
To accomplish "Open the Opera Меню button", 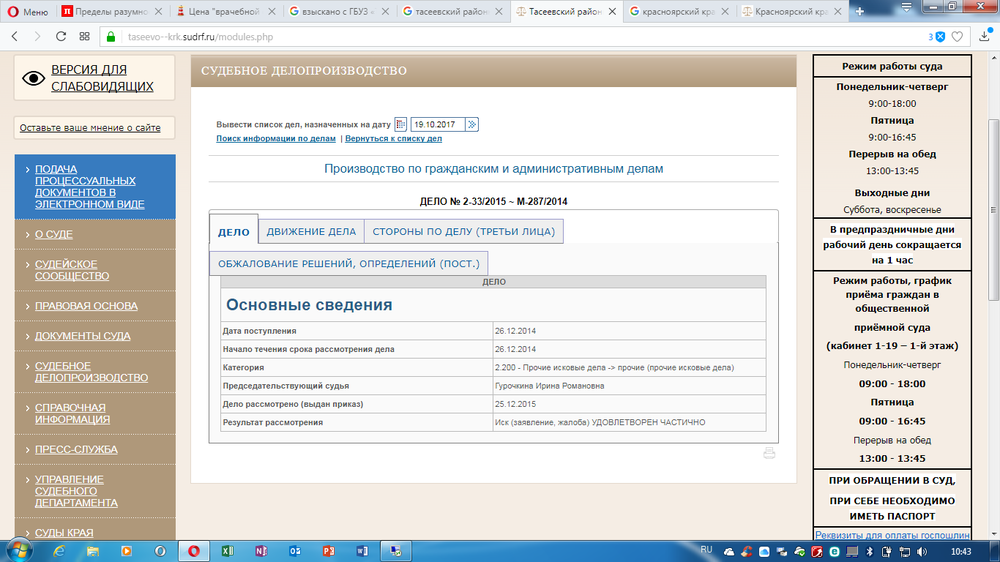I will [27, 11].
